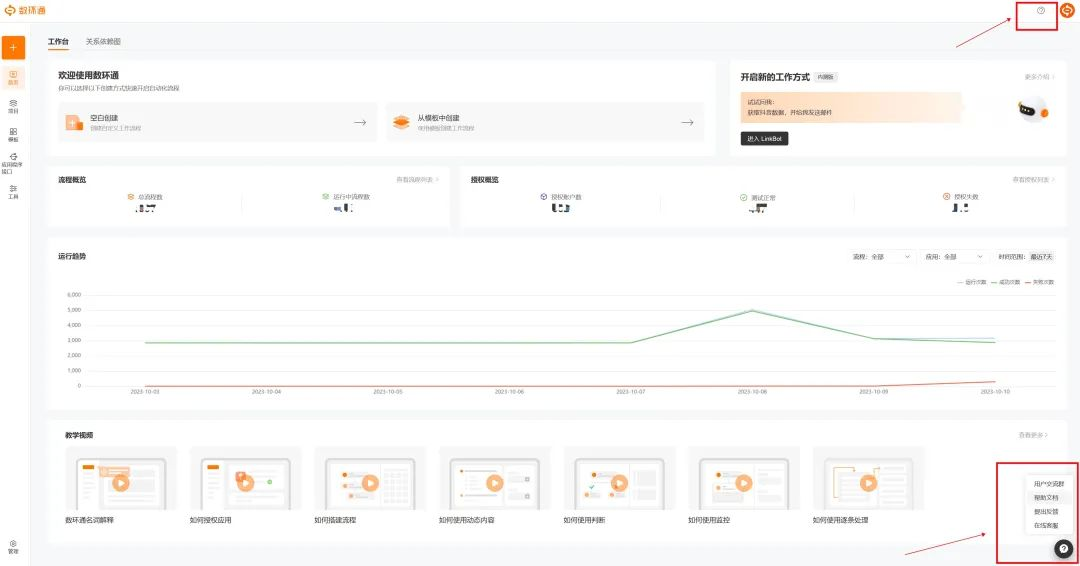Open 查看授权列表 link
The image size is (1080, 566).
1033,180
